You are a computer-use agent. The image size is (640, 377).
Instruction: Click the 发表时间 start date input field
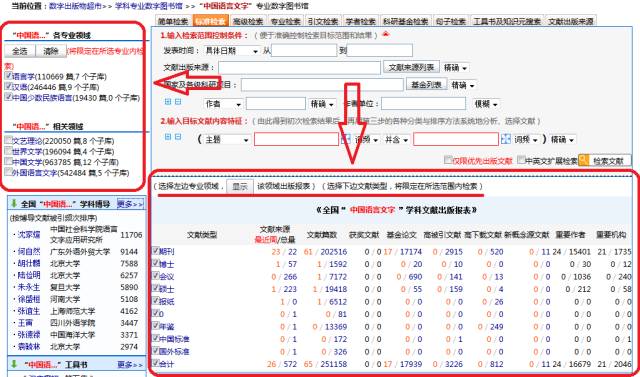point(304,51)
